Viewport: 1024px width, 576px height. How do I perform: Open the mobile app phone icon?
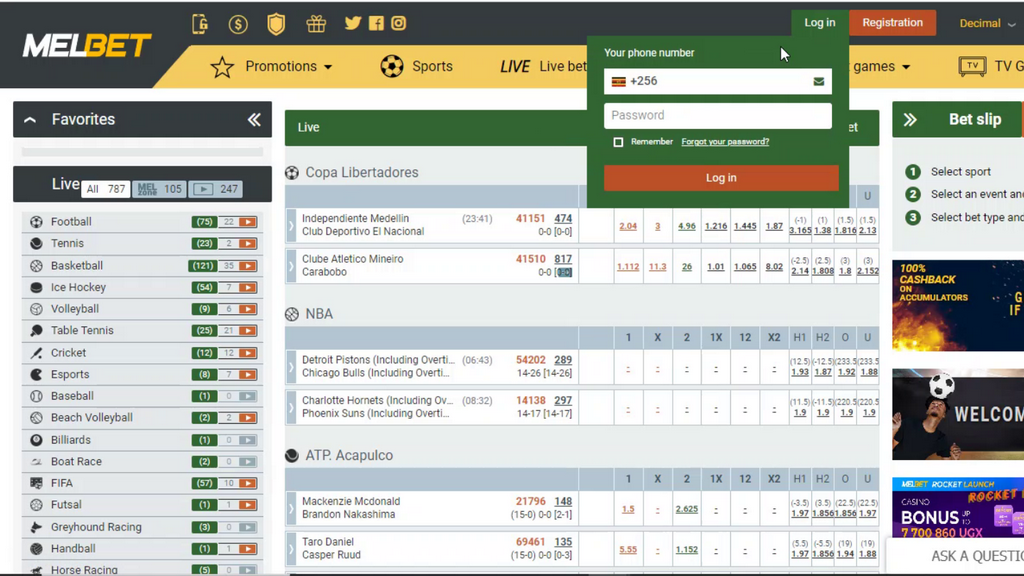[200, 24]
